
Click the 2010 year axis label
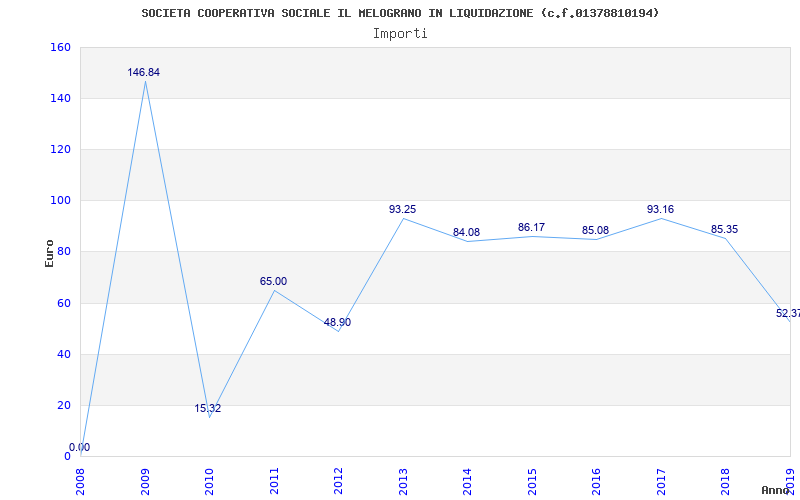point(210,482)
